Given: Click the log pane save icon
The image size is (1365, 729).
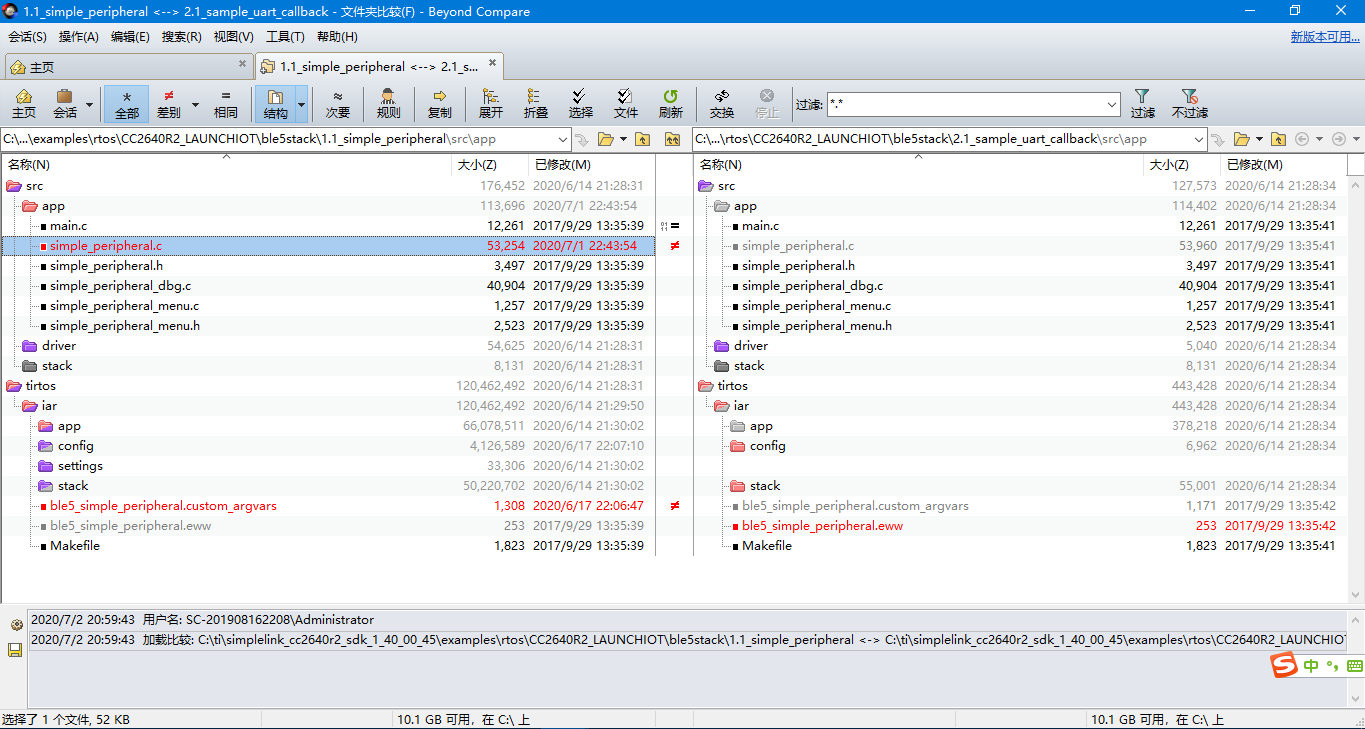Looking at the screenshot, I should (15, 650).
